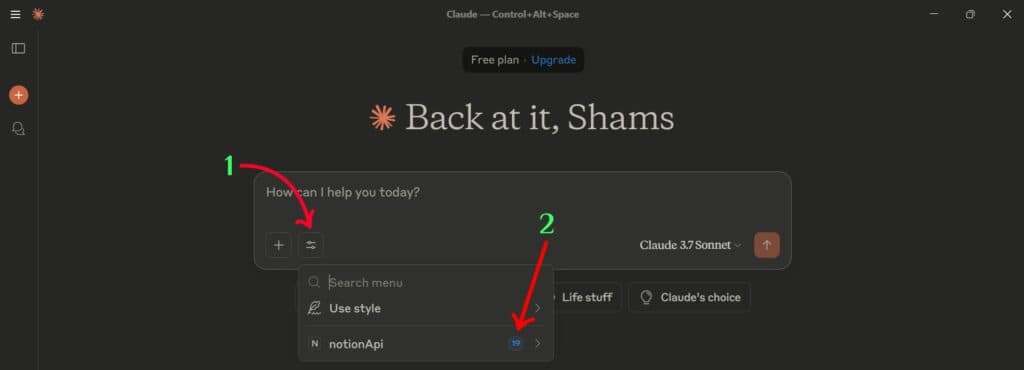The height and width of the screenshot is (370, 1024).
Task: Open the chats history icon
Action: tap(18, 129)
